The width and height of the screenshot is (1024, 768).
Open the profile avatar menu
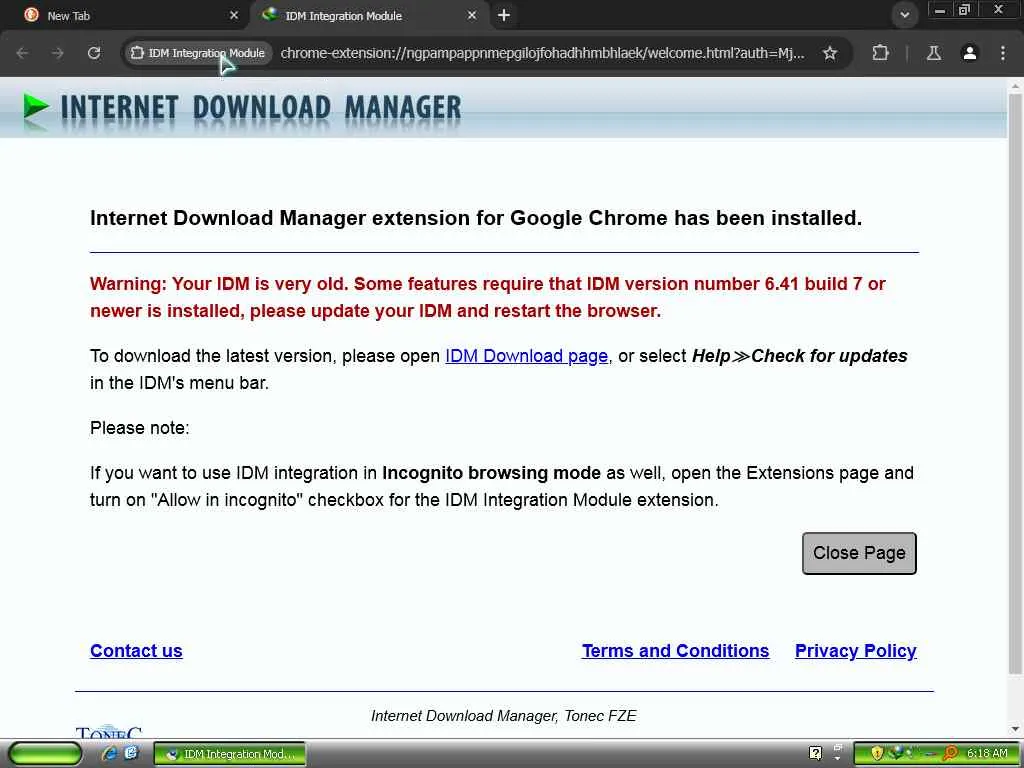pos(970,53)
